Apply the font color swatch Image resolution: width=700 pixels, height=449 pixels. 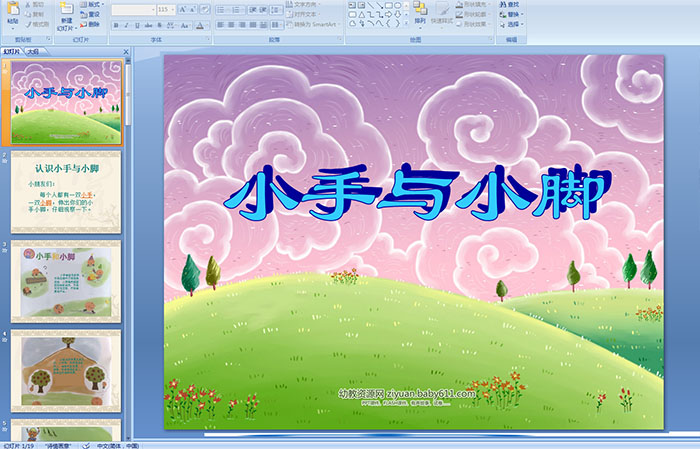pyautogui.click(x=200, y=25)
